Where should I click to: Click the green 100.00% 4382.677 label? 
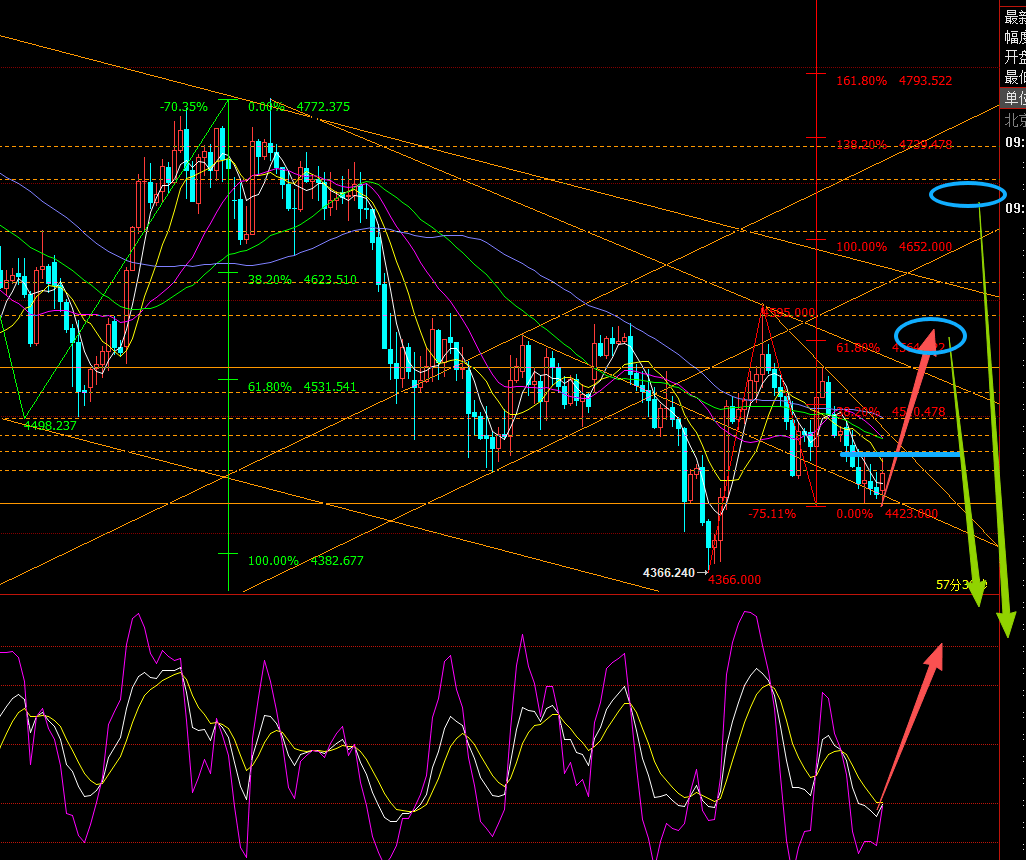(x=306, y=561)
